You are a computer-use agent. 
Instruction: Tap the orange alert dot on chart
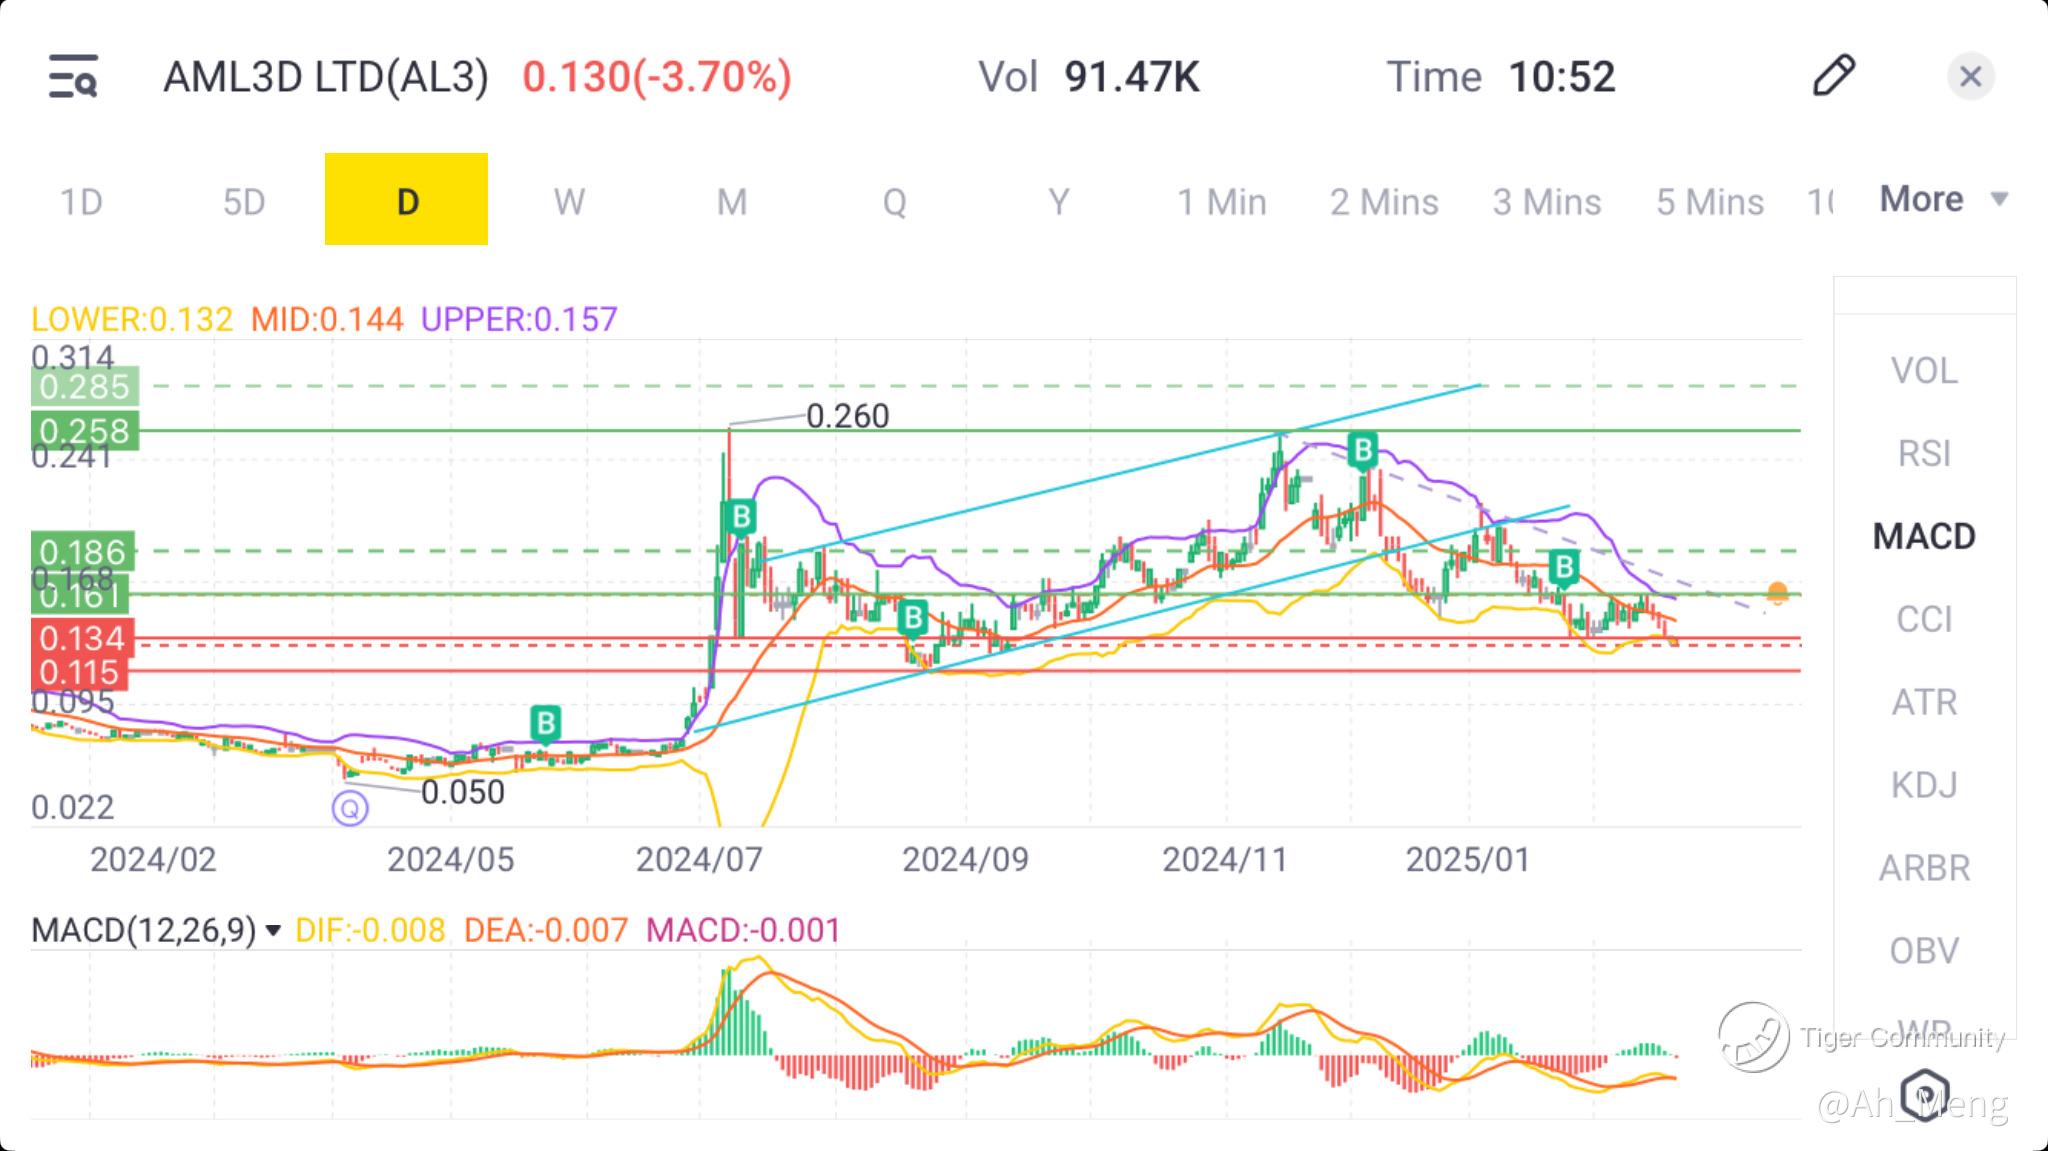pos(1777,593)
